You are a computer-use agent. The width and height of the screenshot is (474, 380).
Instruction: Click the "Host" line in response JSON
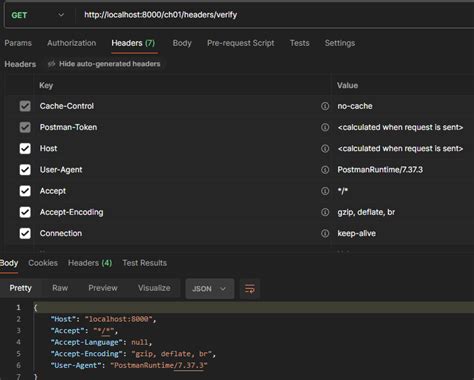(104, 319)
